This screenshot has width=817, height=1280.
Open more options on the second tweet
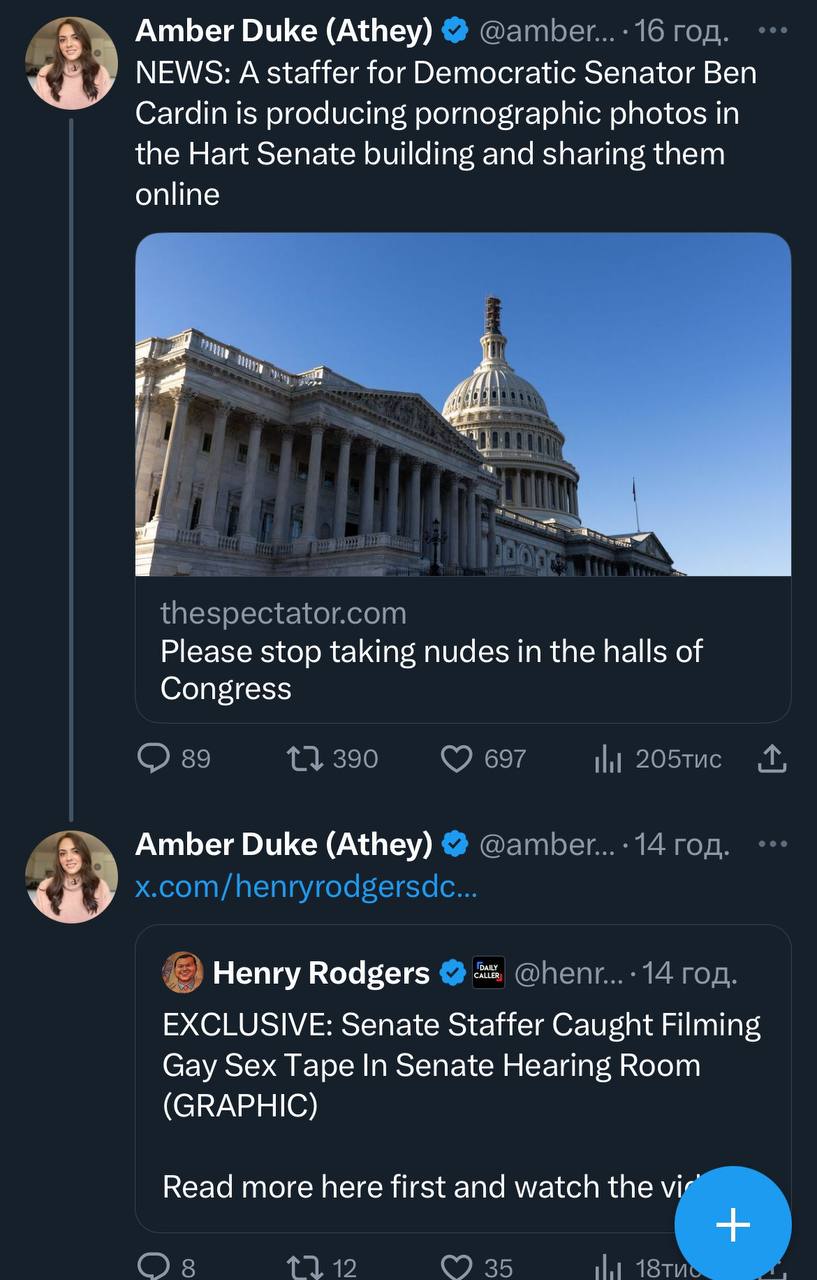773,845
